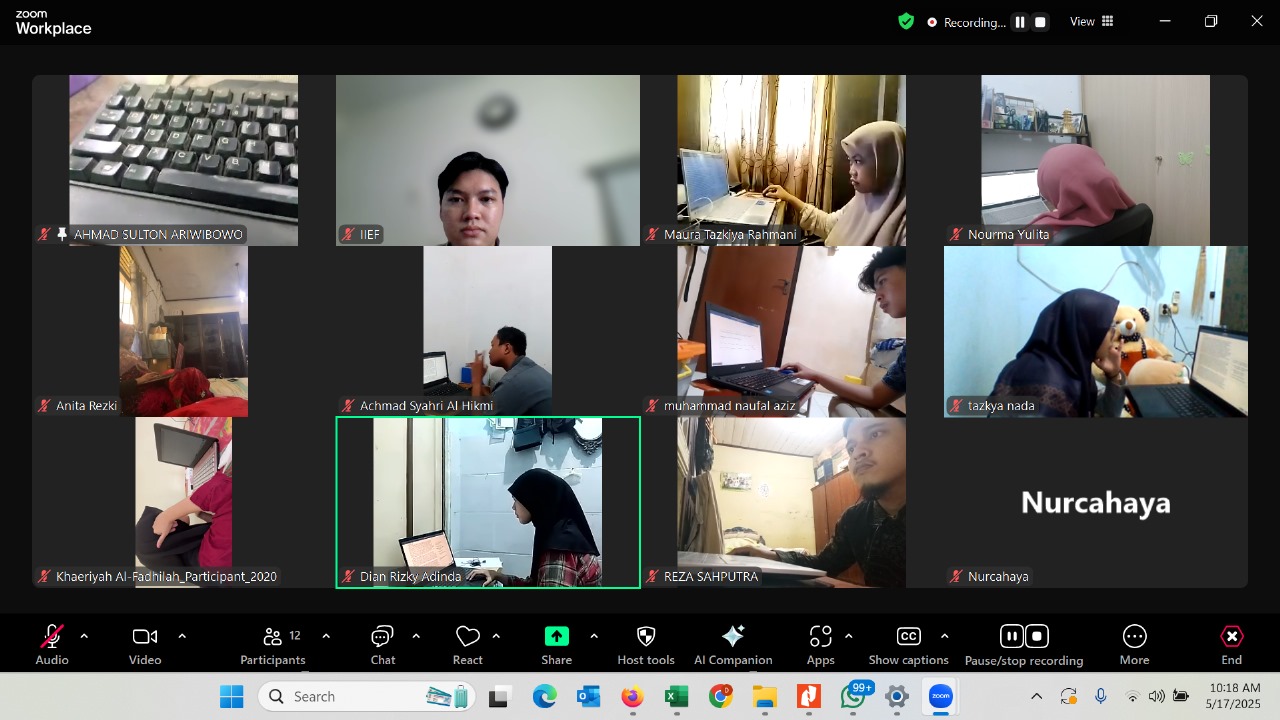Open Excel from the taskbar
Viewport: 1280px width, 720px height.
(677, 697)
